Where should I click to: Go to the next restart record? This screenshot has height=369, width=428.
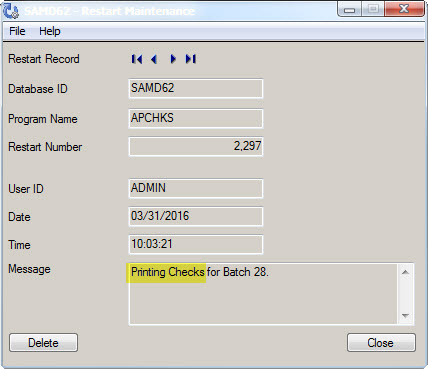coord(173,59)
